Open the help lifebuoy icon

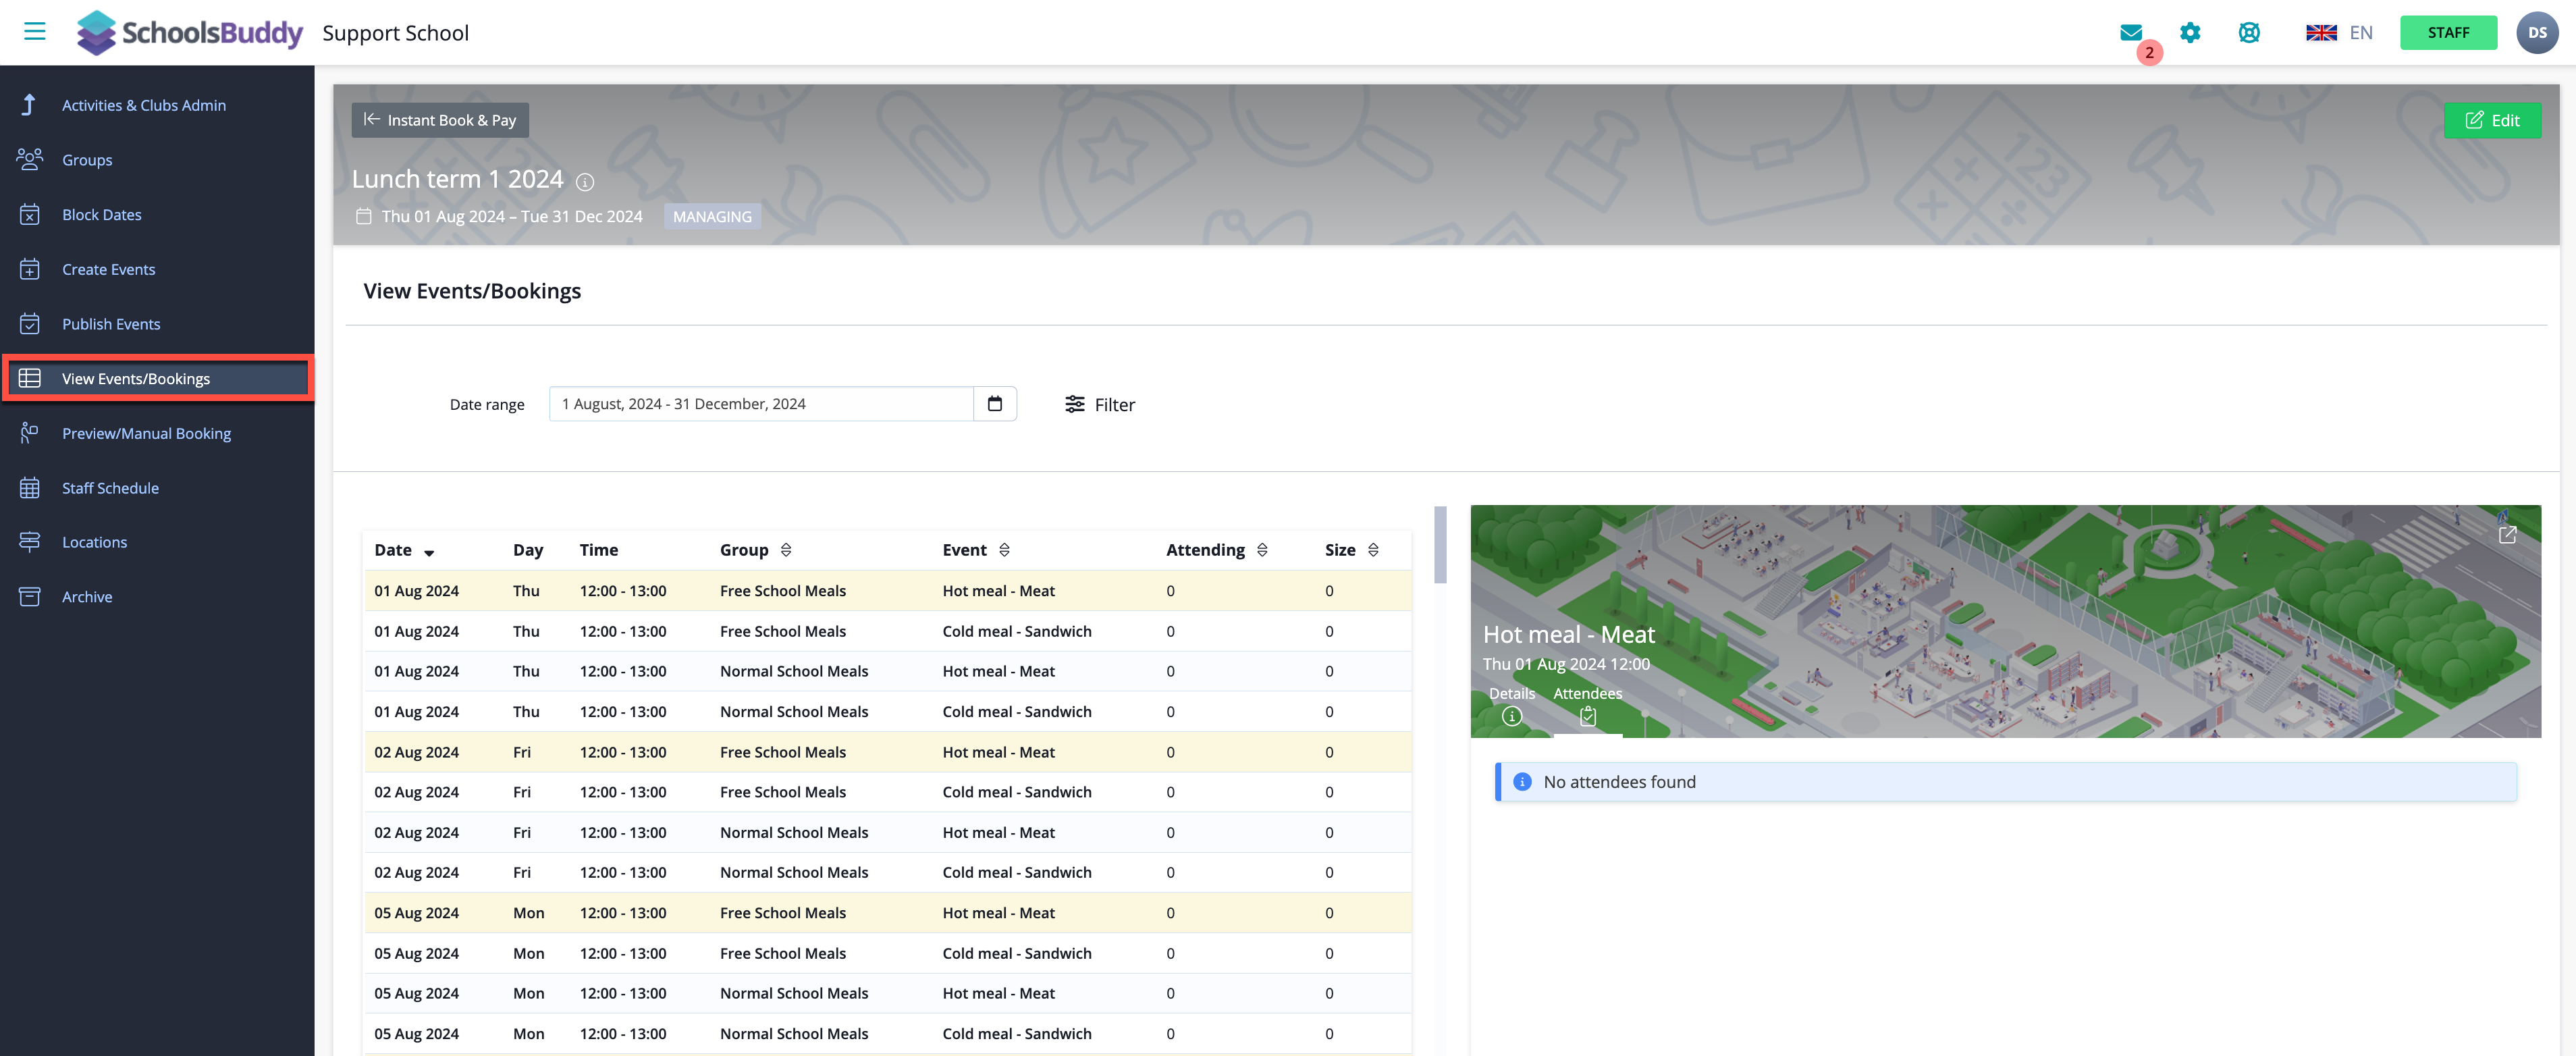[x=2249, y=33]
